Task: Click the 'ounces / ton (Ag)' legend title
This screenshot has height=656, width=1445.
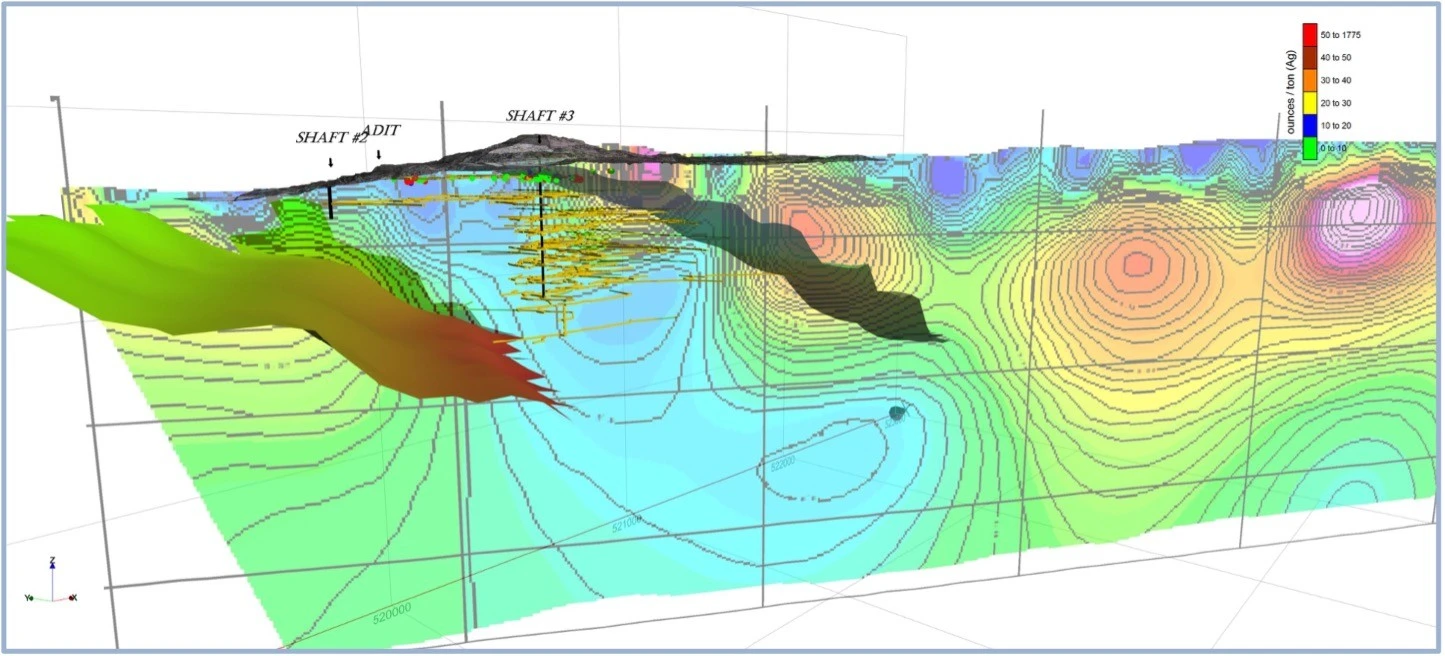Action: point(1291,93)
